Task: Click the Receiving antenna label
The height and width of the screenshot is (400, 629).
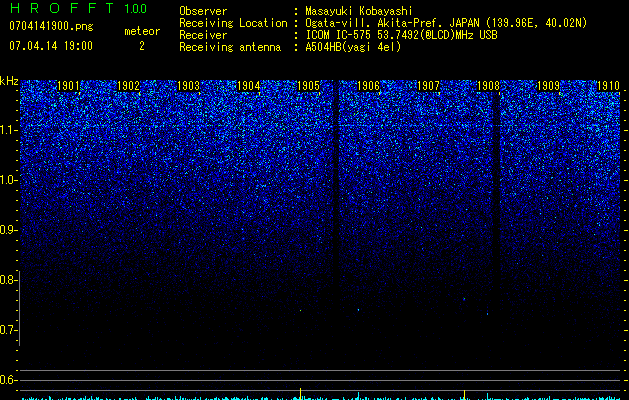Action: tap(230, 47)
